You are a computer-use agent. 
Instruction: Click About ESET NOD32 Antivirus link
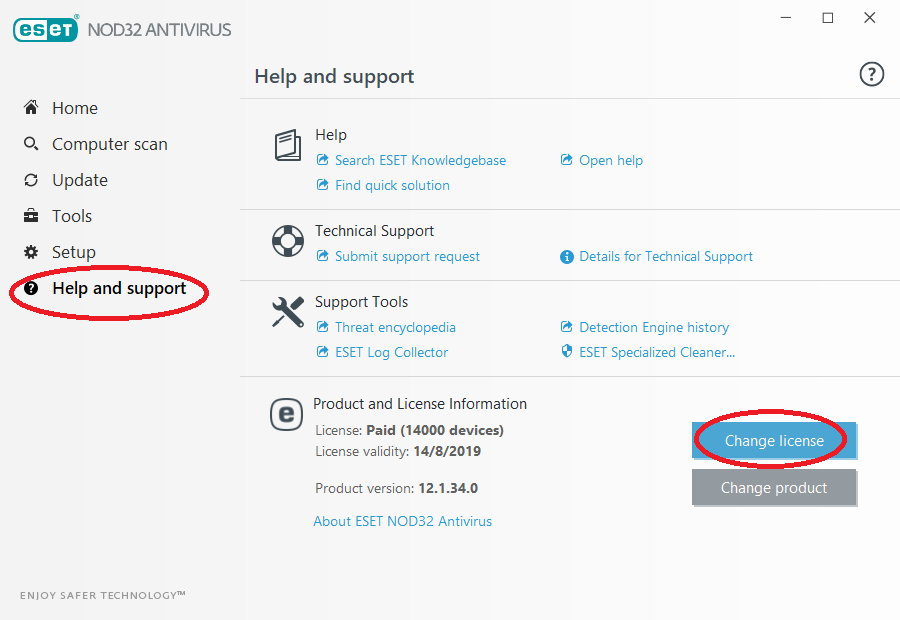click(x=402, y=521)
